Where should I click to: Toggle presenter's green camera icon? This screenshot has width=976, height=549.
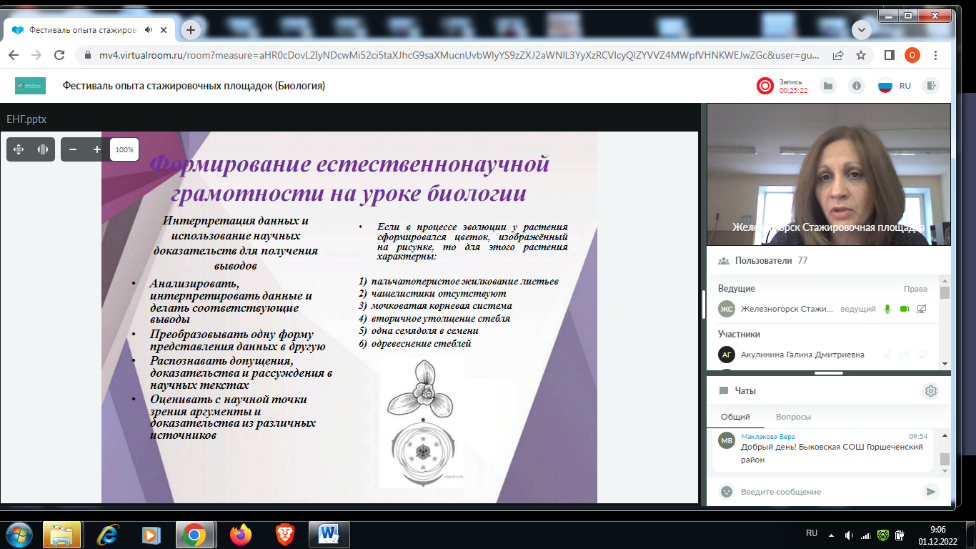click(904, 309)
